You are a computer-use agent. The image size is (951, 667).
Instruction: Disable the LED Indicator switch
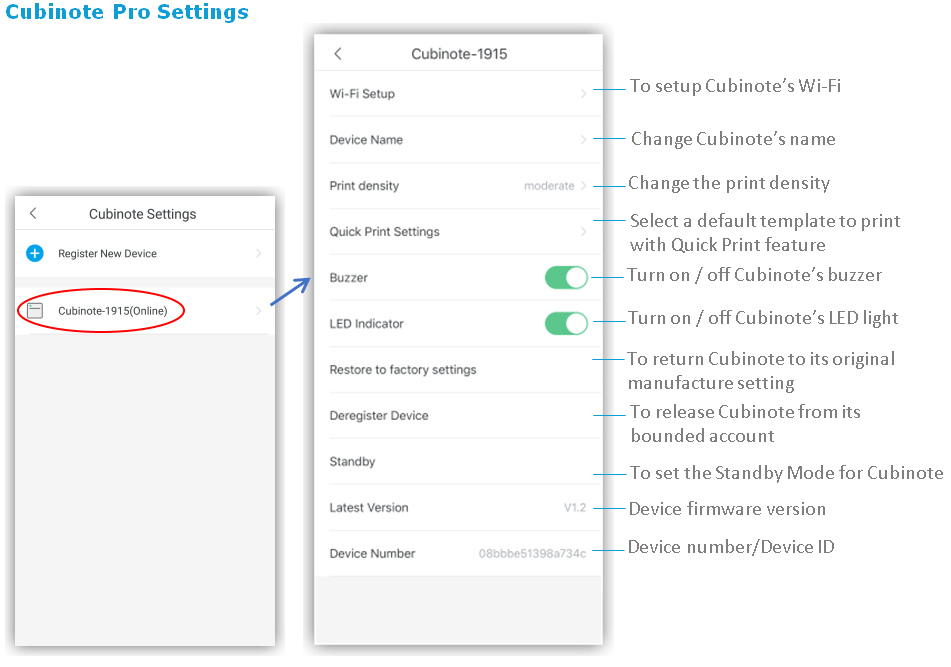click(x=566, y=324)
